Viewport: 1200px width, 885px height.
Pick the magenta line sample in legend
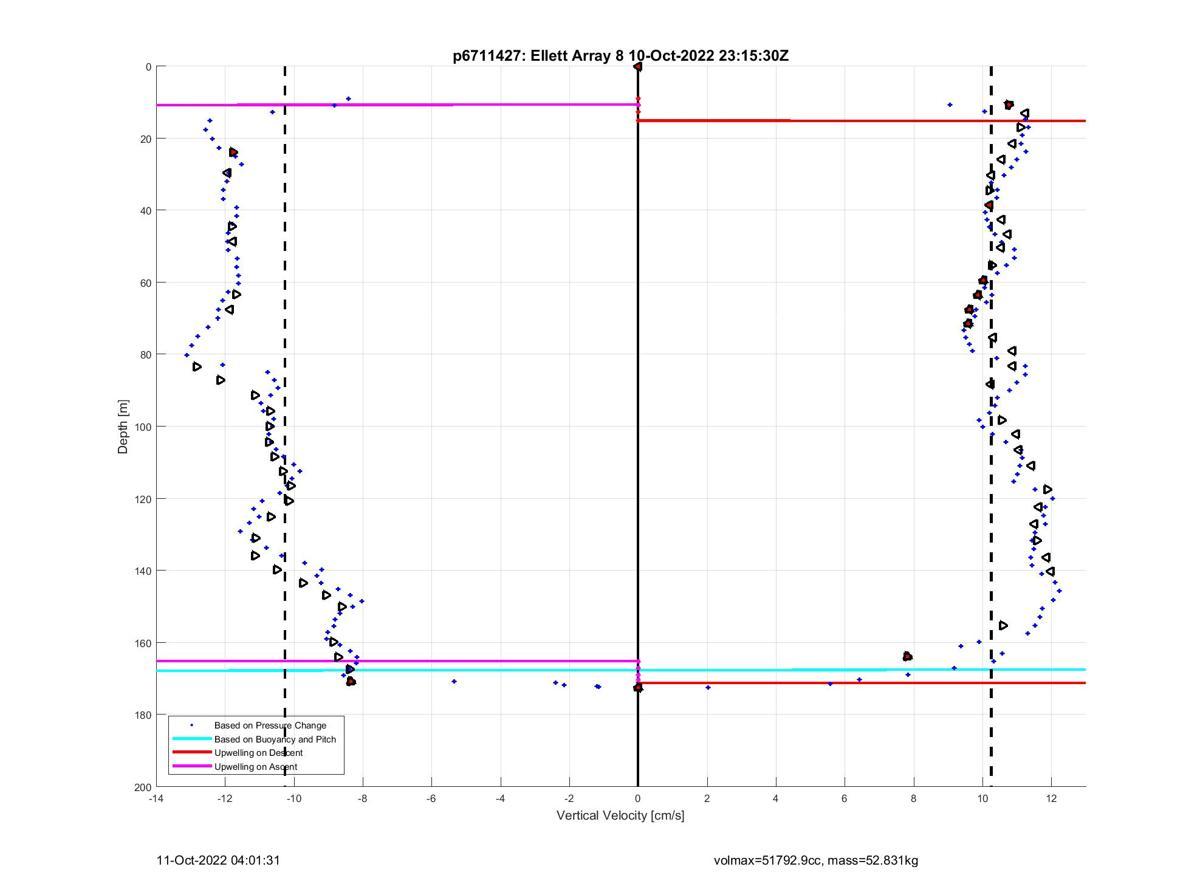(191, 767)
